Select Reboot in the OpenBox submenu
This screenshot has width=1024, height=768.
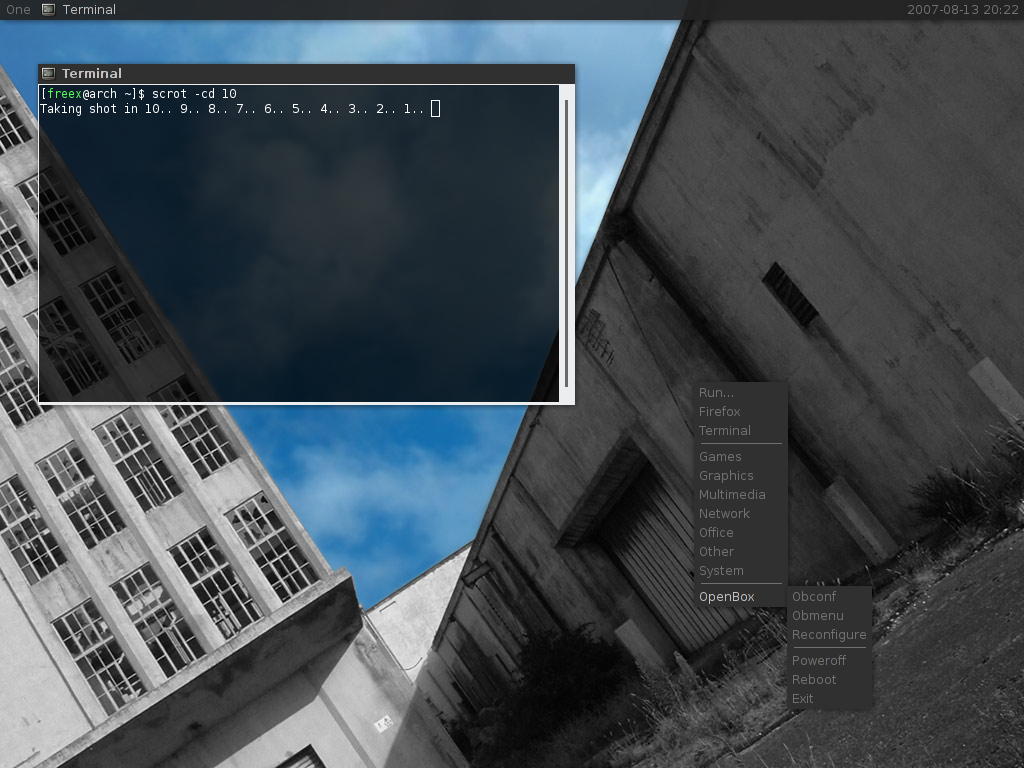coord(829,679)
